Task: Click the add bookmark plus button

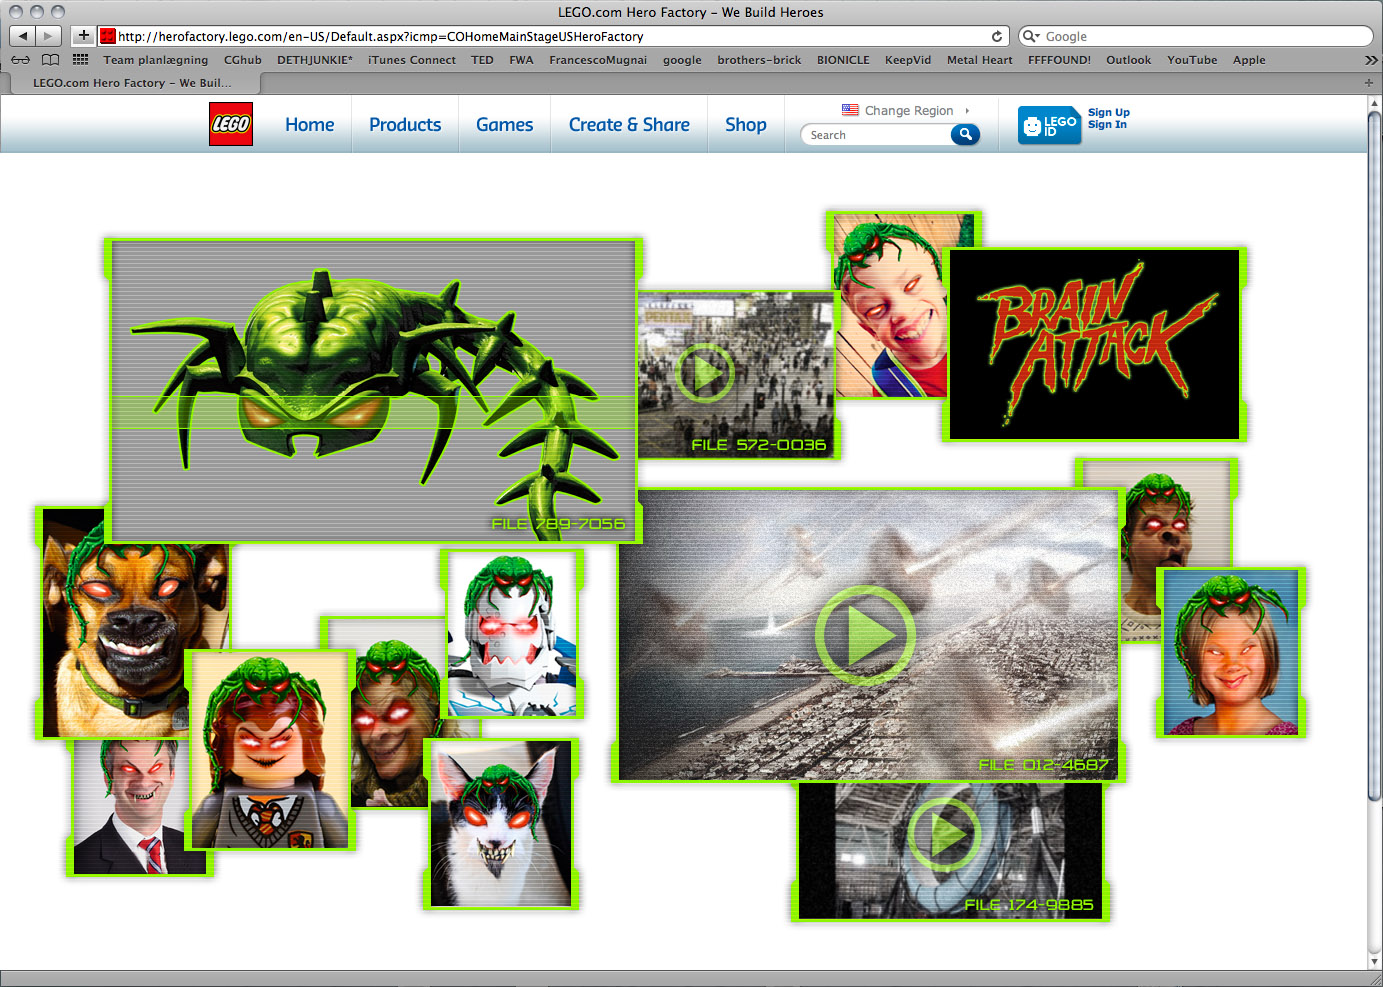Action: pos(84,36)
